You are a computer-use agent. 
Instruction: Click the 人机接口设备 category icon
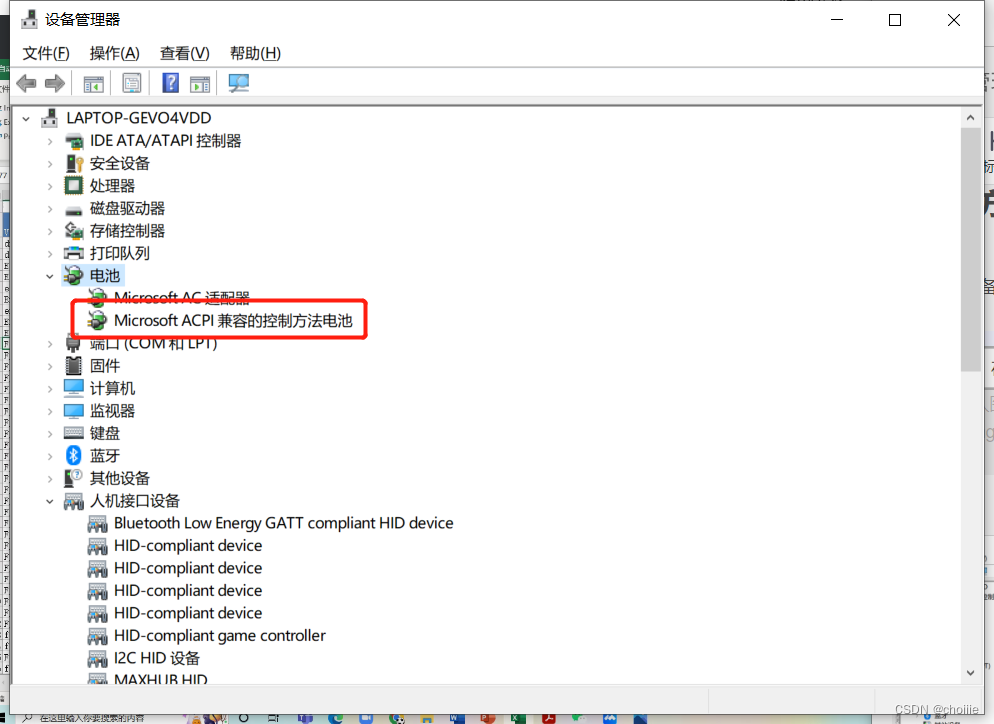74,501
